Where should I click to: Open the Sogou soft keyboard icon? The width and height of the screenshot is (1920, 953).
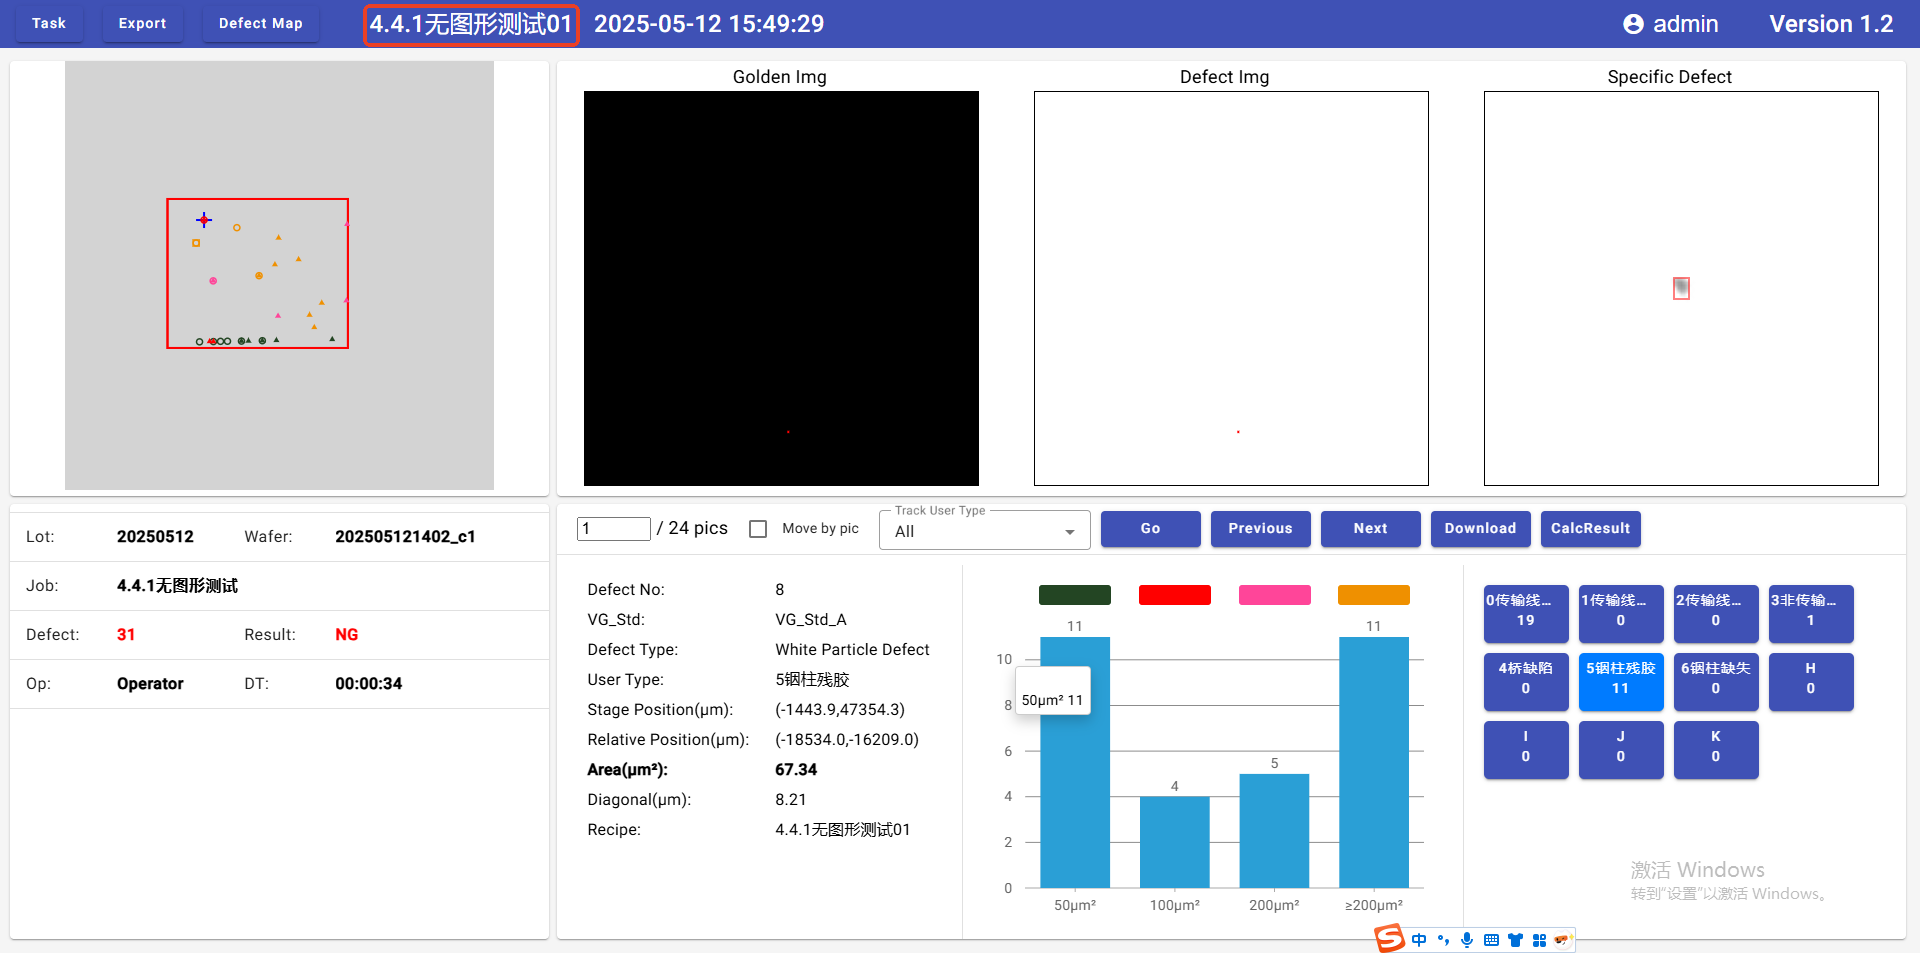click(1491, 940)
